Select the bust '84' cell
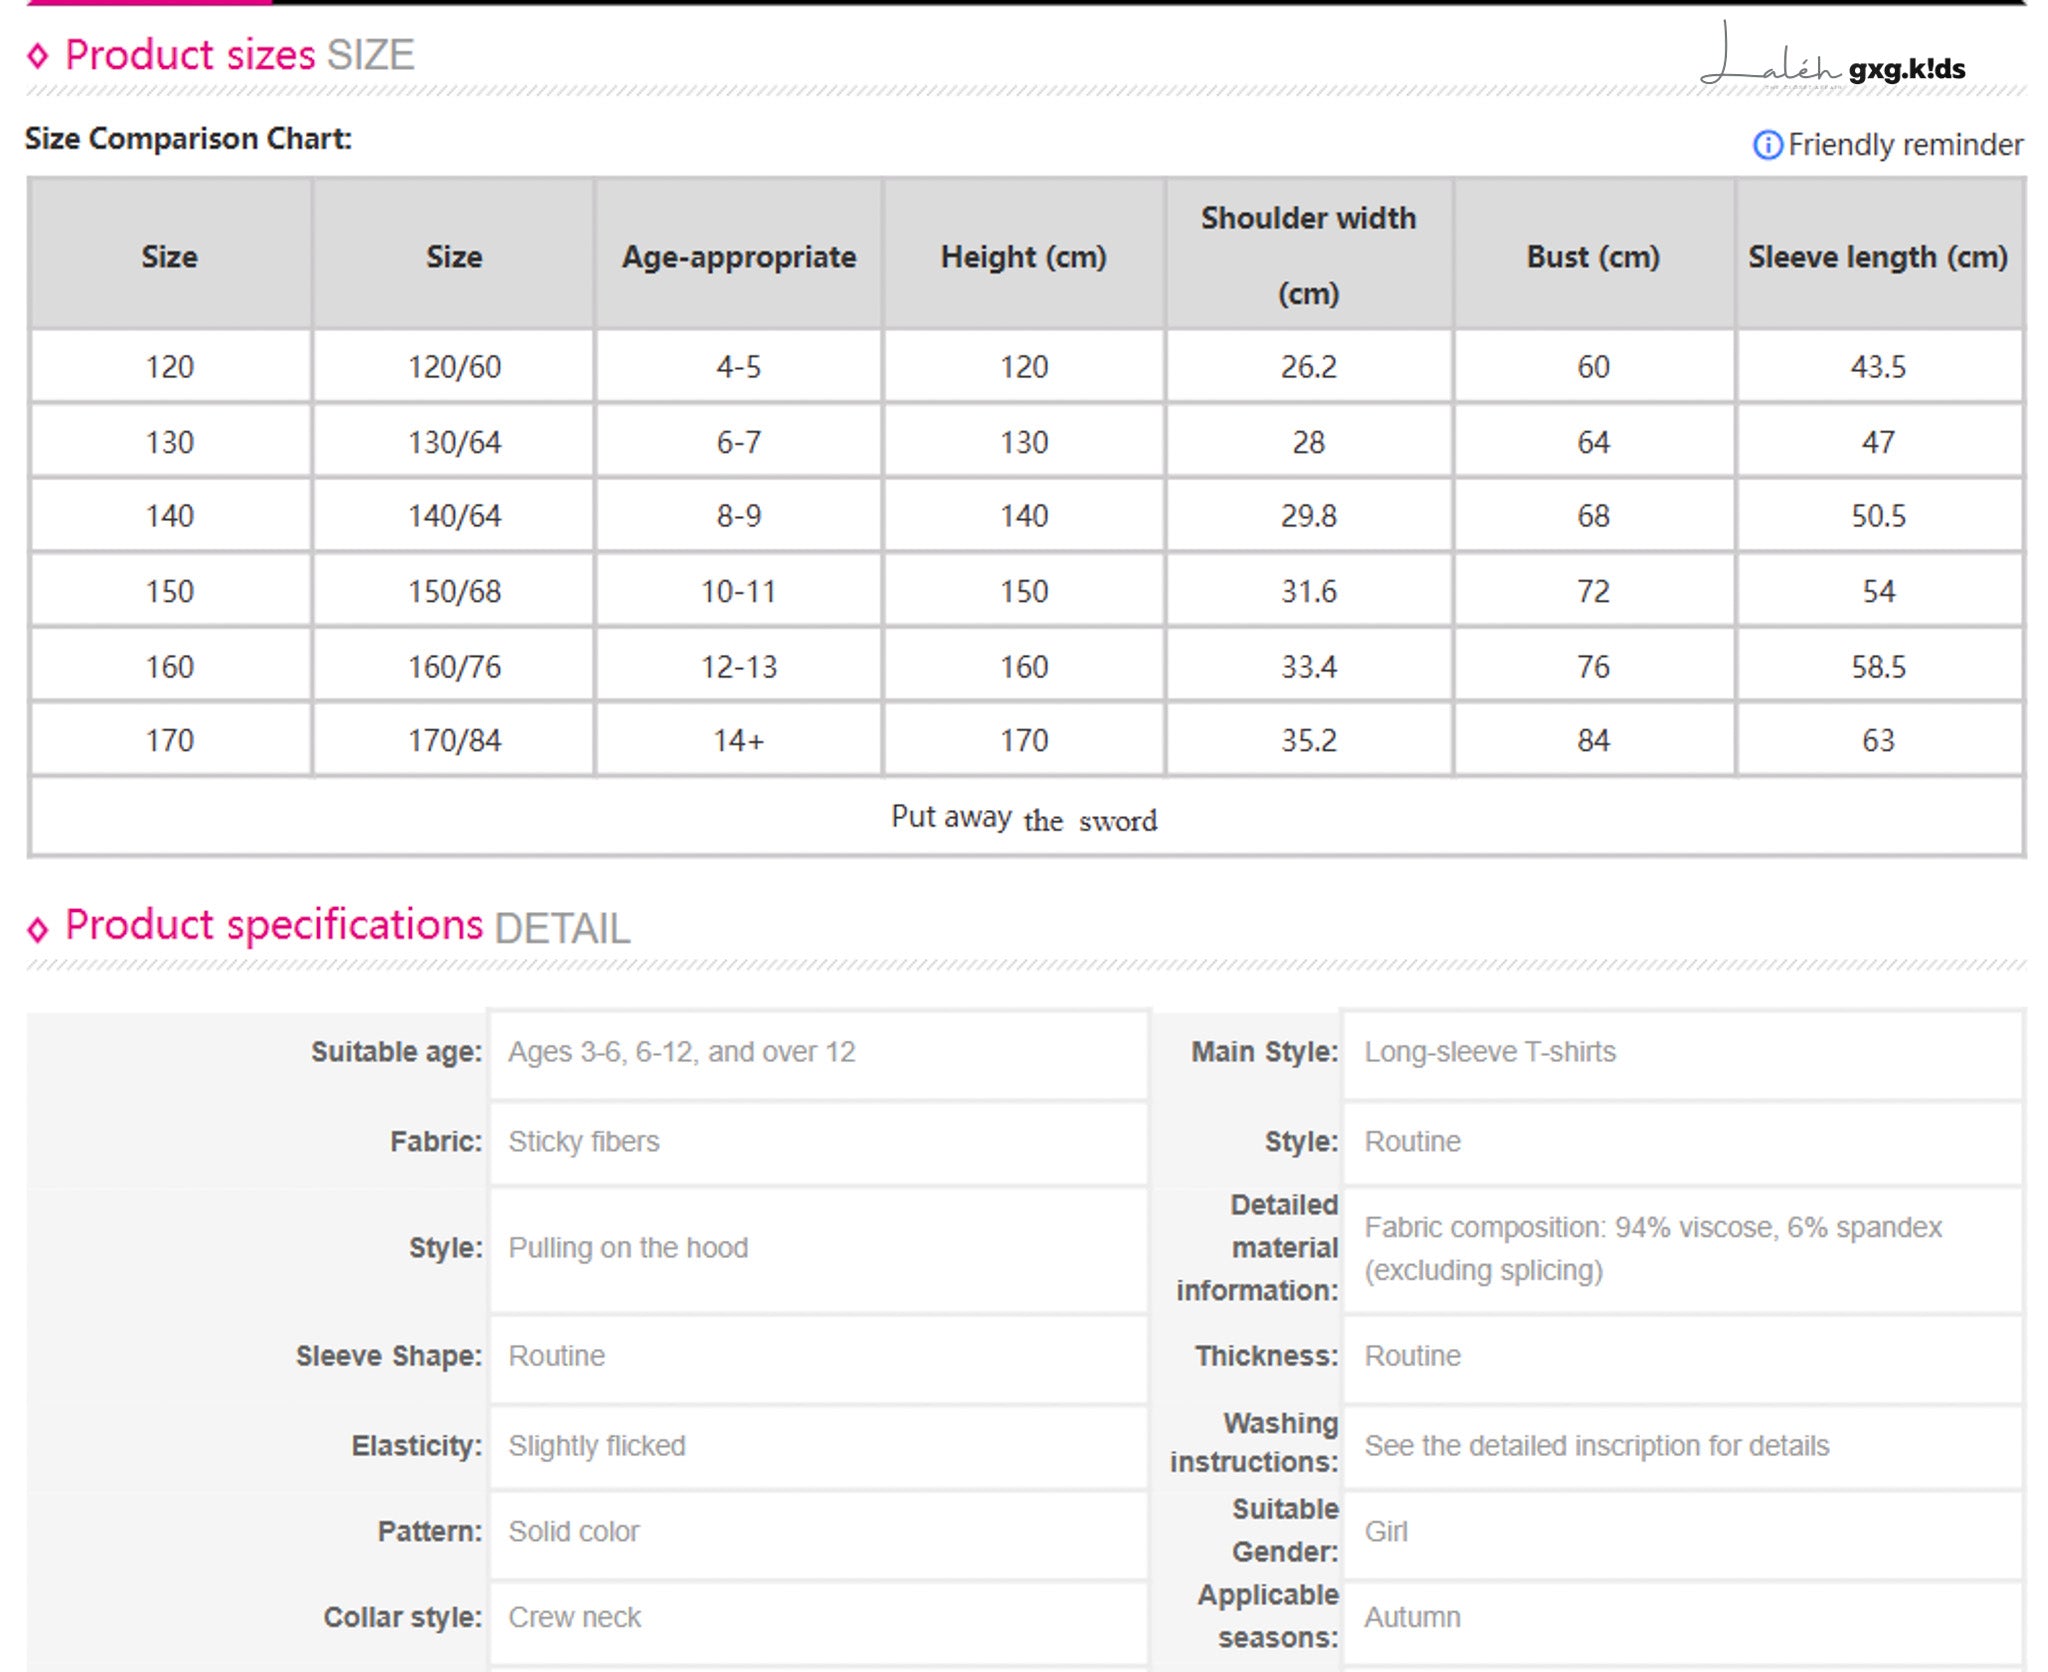This screenshot has height=1672, width=2048. [1593, 741]
